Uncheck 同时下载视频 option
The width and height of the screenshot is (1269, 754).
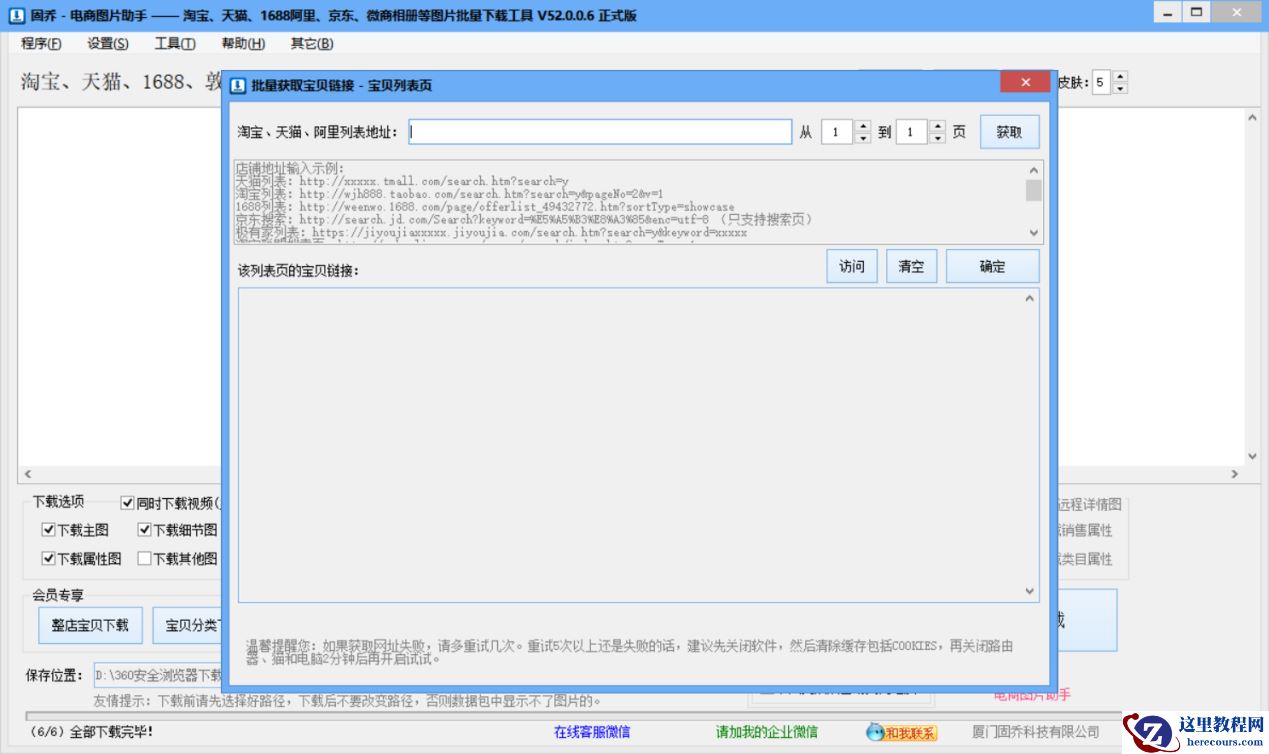point(127,503)
